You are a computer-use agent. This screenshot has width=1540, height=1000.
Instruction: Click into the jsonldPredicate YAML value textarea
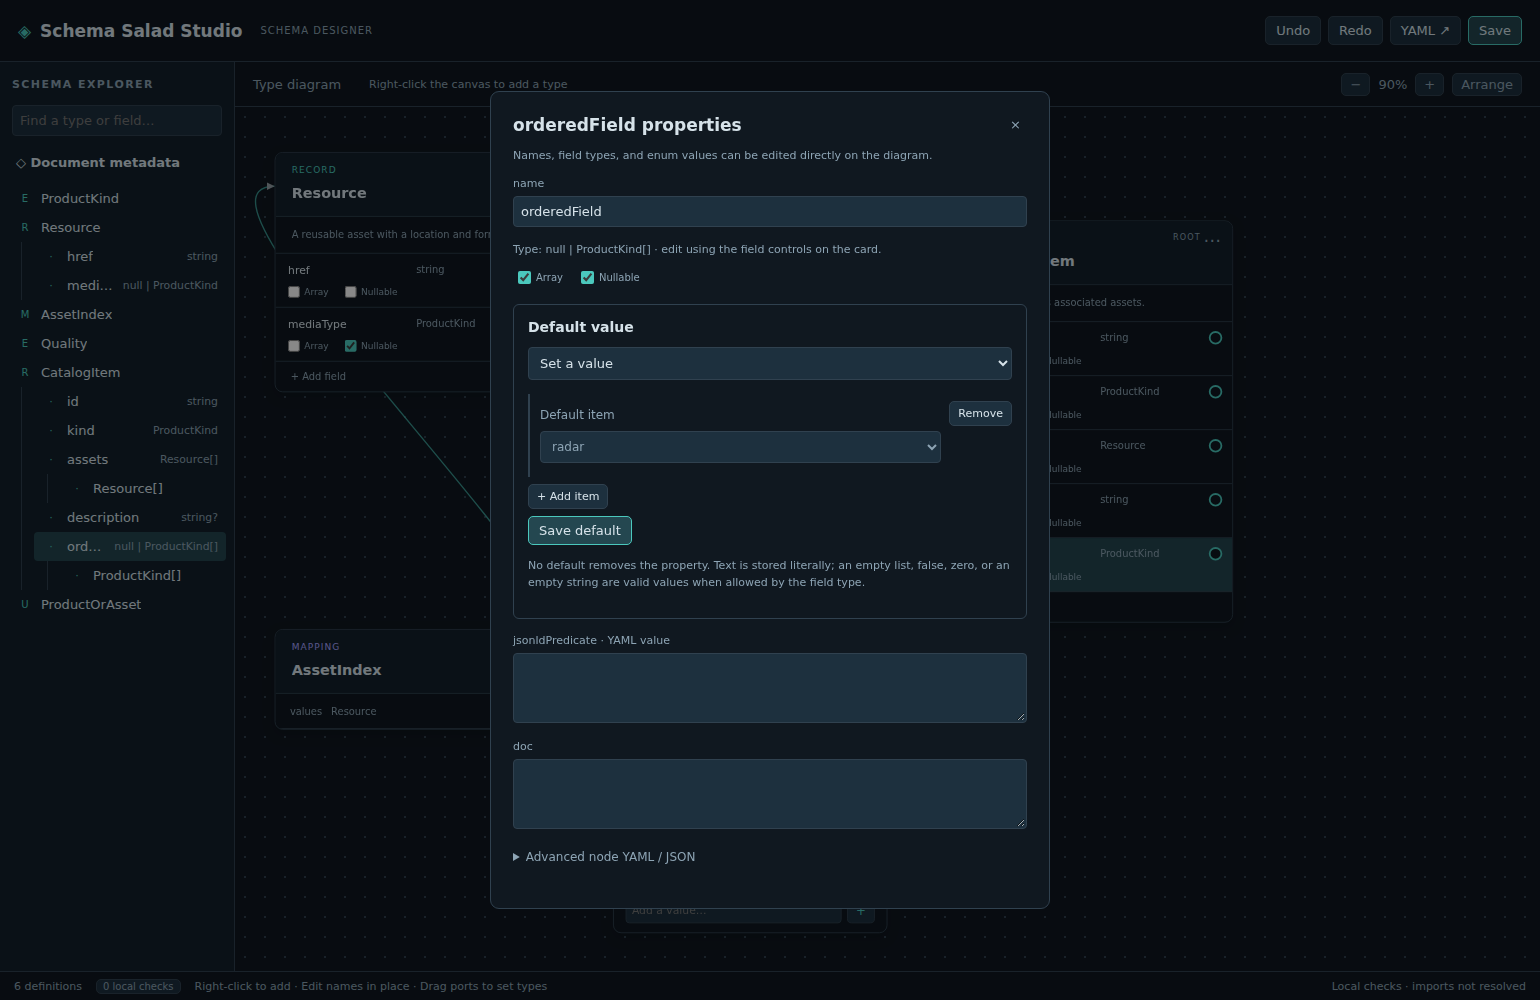click(770, 688)
